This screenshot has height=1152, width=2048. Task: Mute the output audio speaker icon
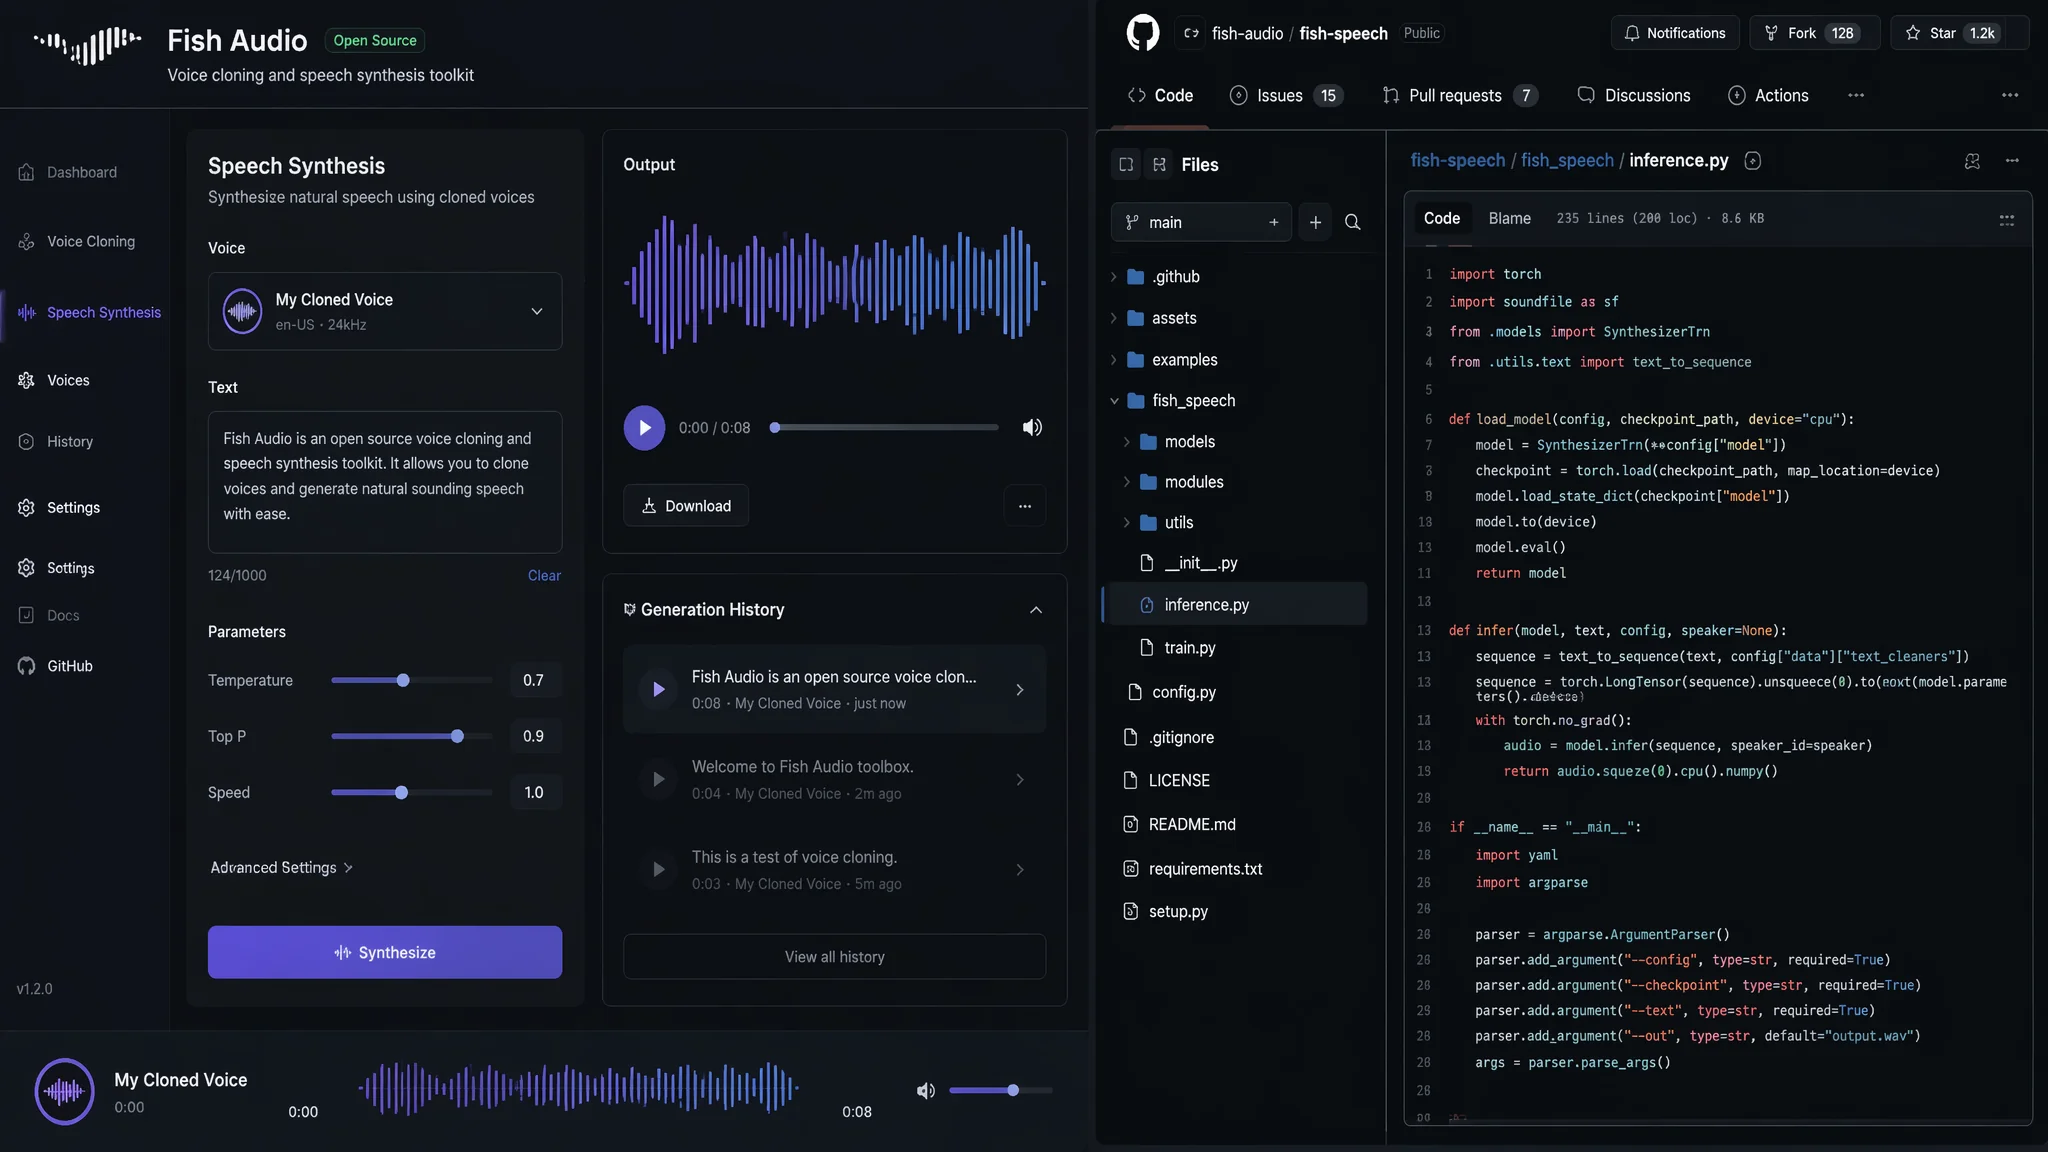coord(1032,428)
